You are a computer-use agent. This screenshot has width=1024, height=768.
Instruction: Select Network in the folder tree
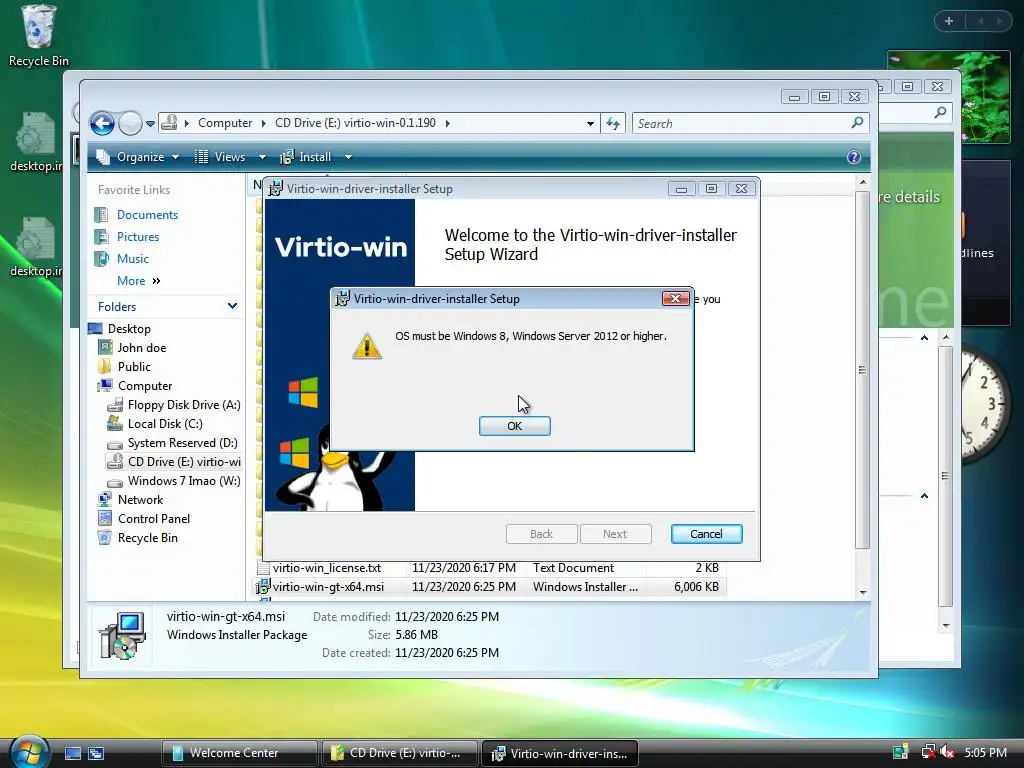[140, 500]
